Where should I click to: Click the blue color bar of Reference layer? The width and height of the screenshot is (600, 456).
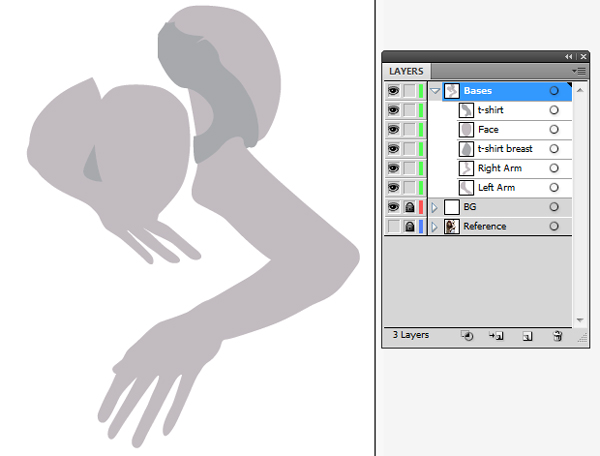tap(421, 226)
